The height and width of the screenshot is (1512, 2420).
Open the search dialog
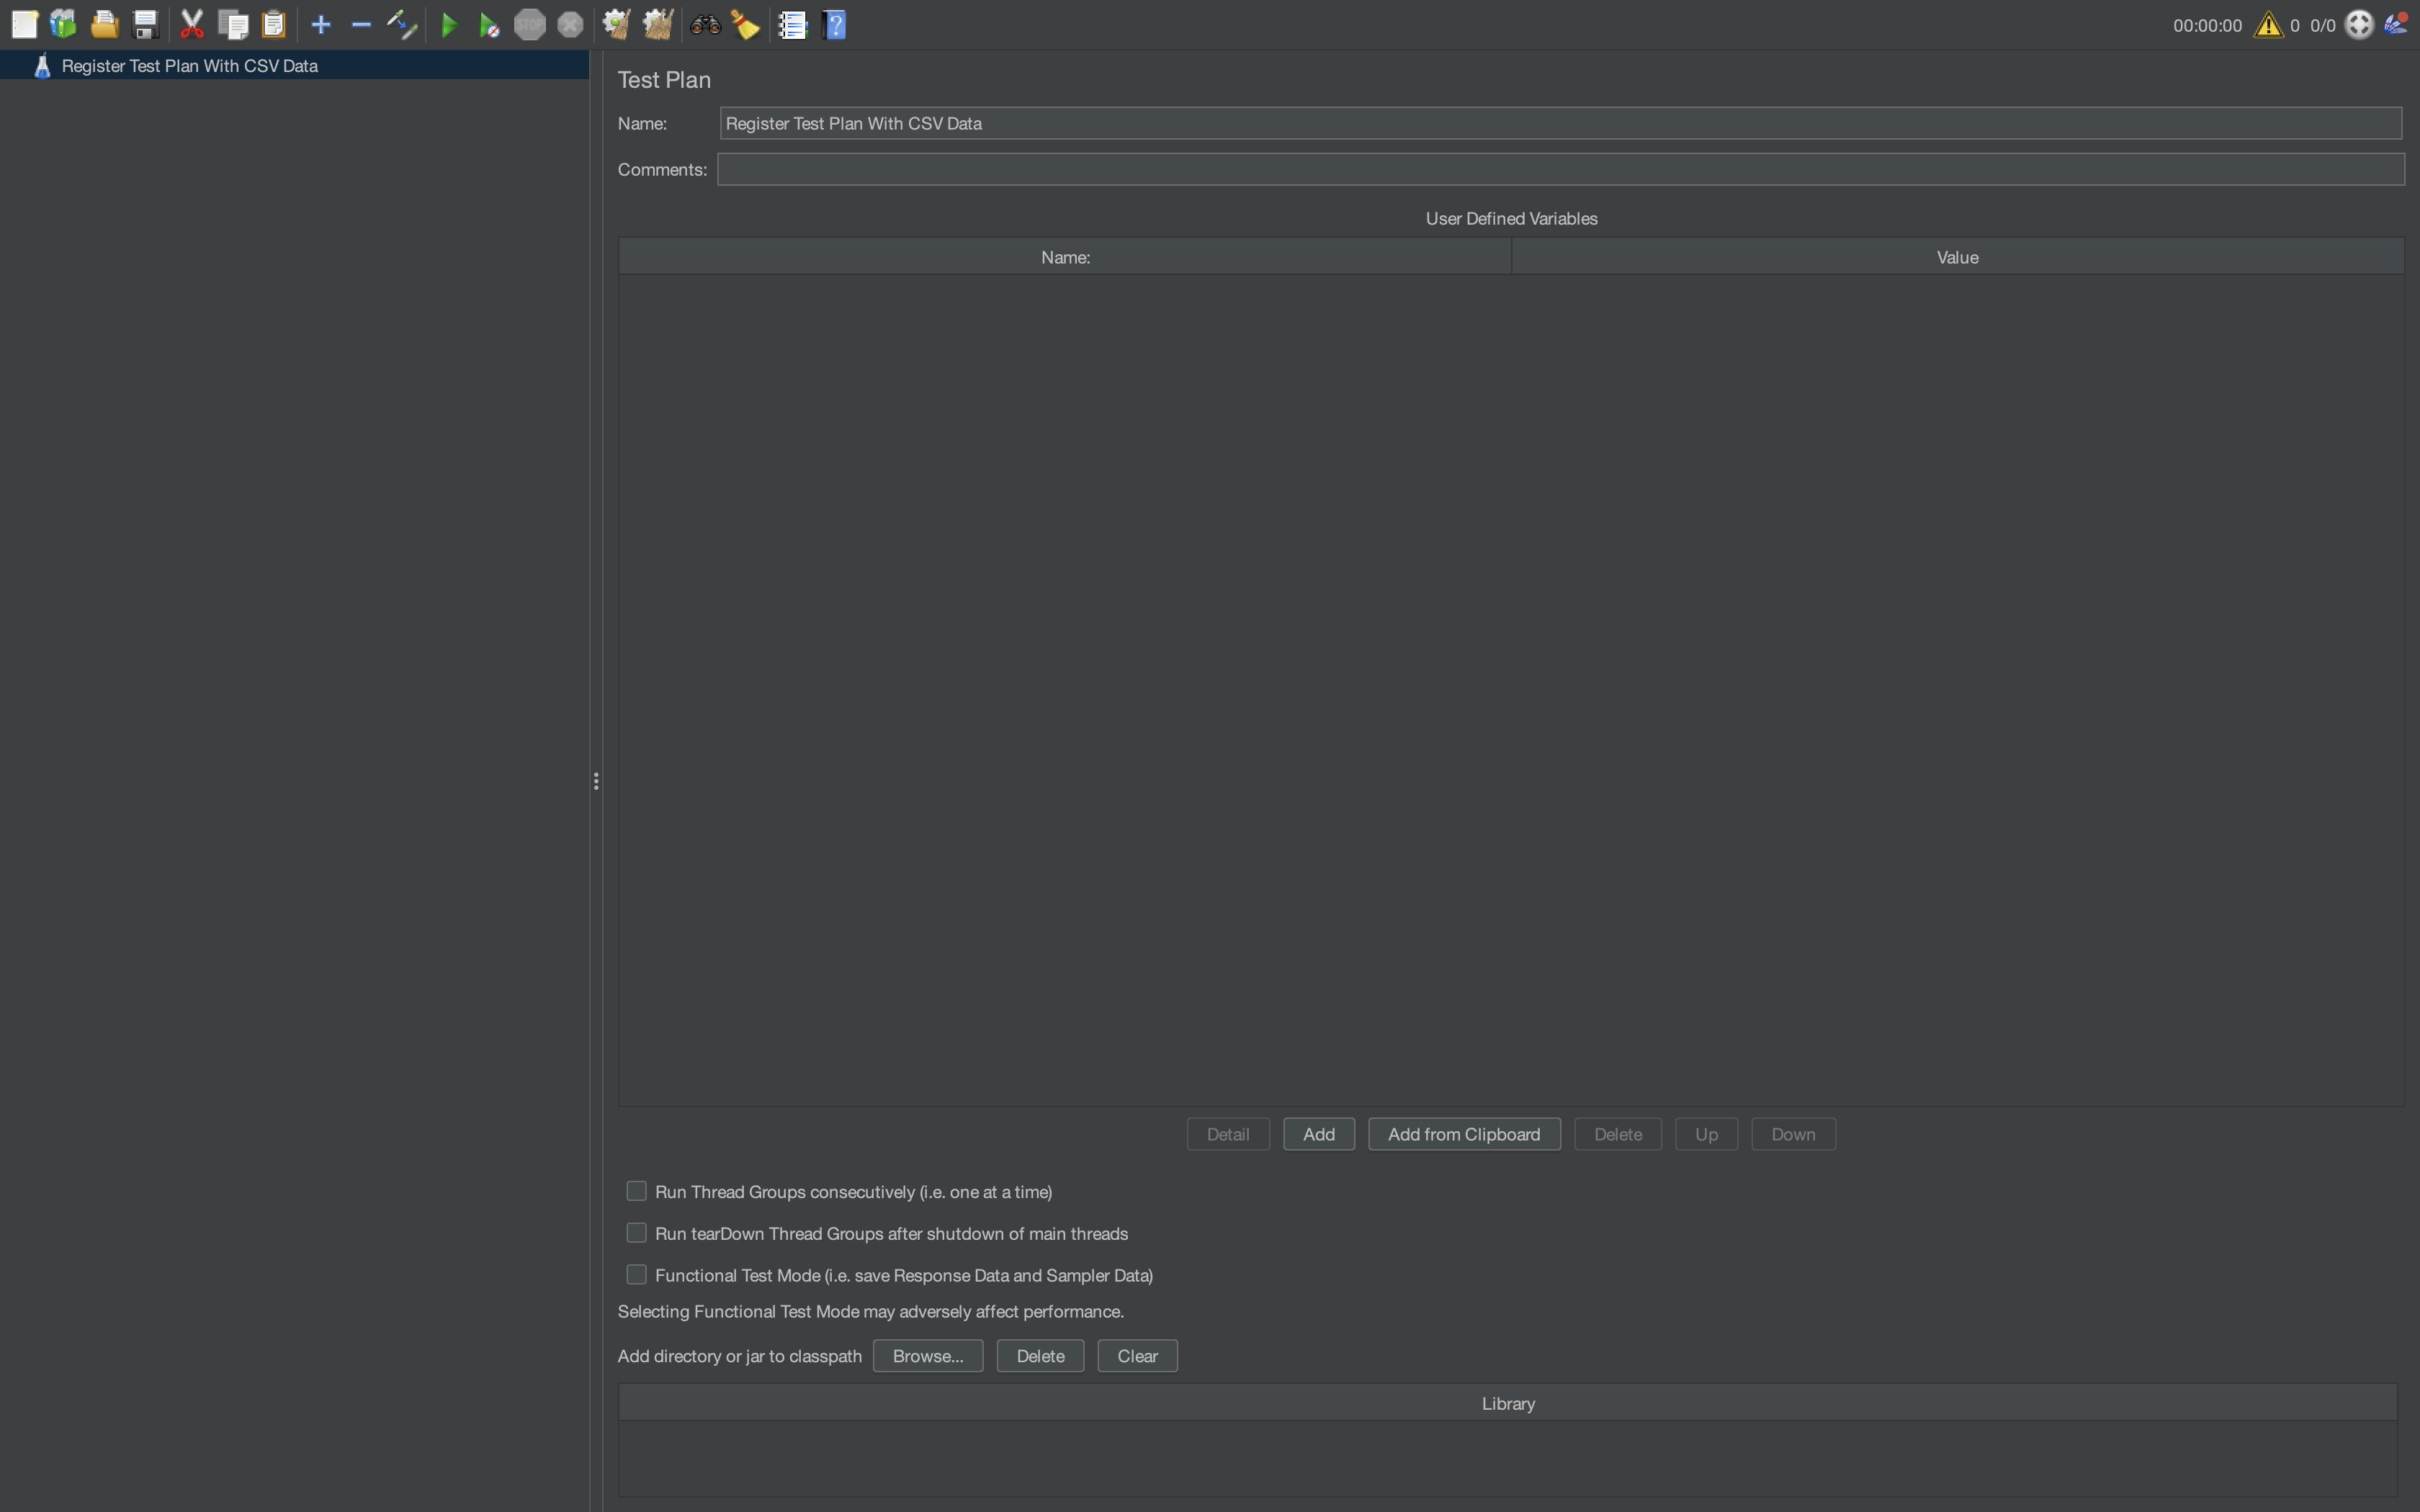(705, 24)
